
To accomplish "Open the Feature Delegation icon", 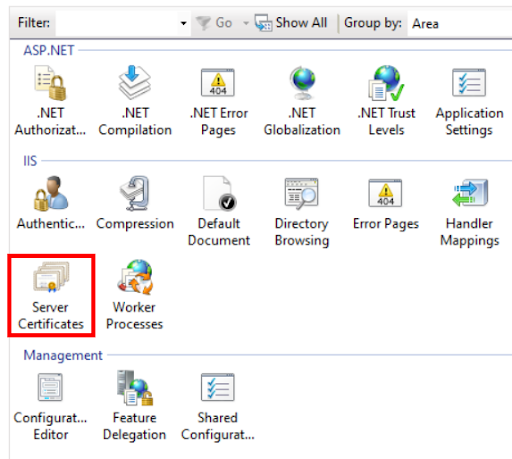I will pos(134,406).
